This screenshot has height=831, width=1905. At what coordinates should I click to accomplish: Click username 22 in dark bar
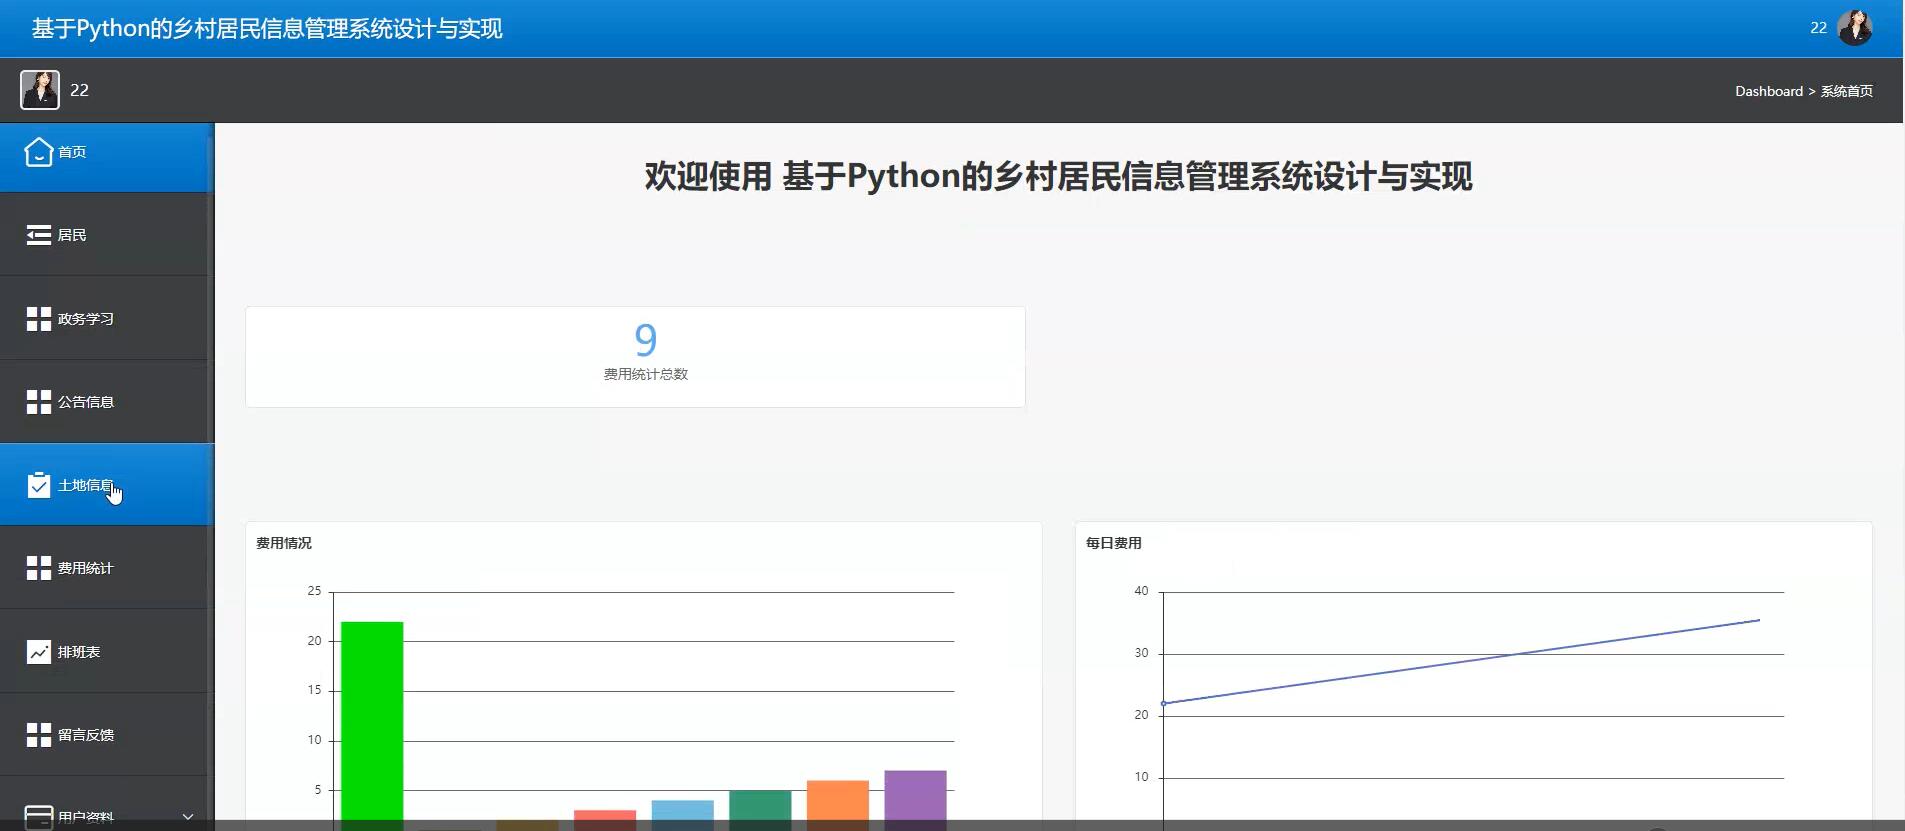(80, 90)
